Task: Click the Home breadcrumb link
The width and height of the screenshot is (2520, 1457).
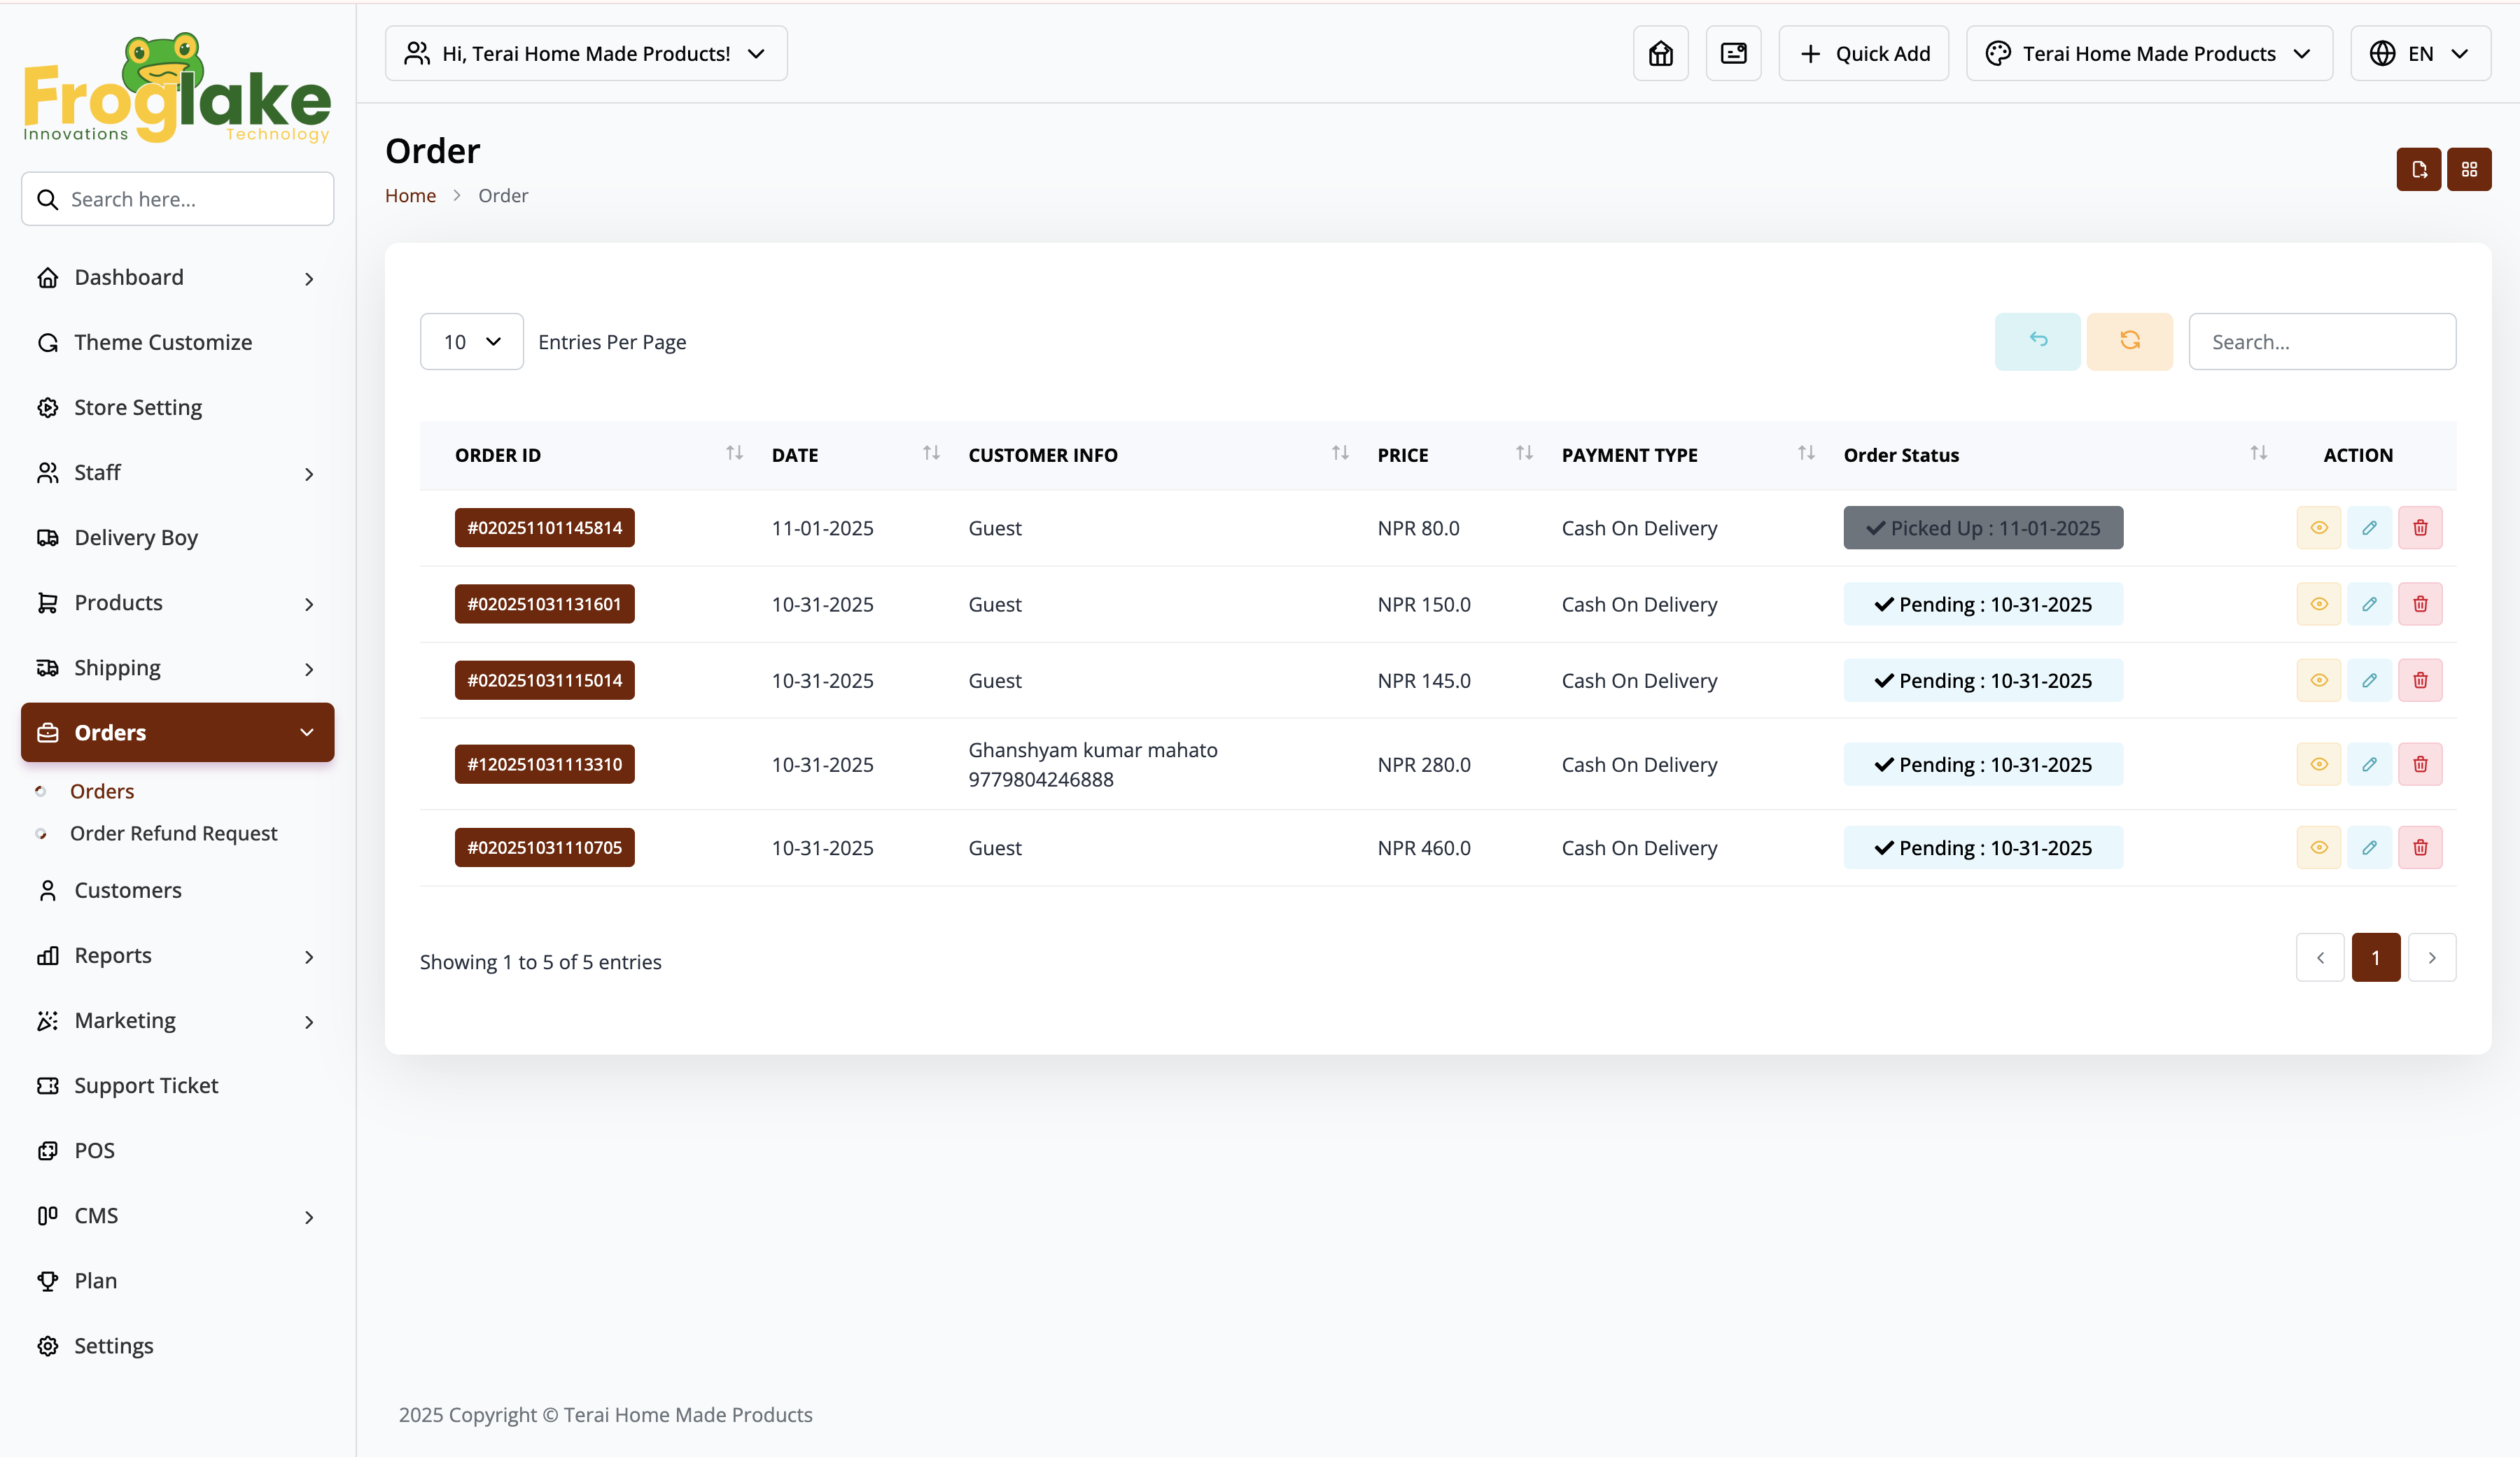Action: [410, 196]
